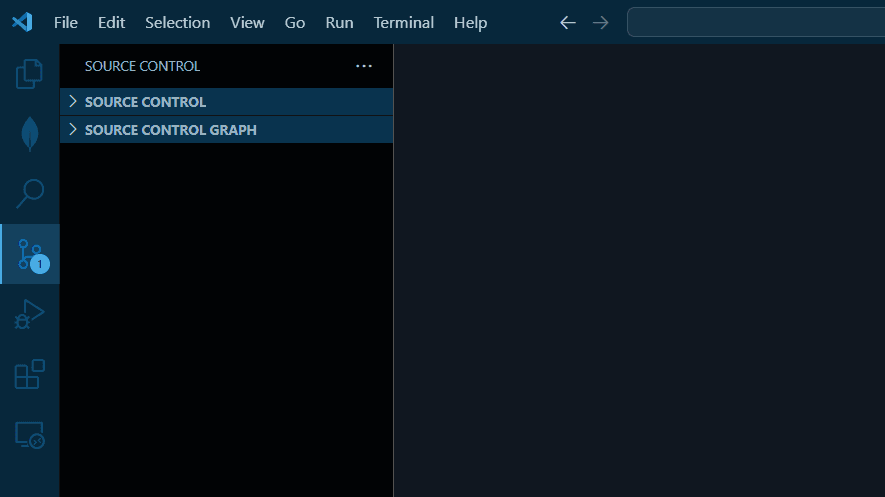885x497 pixels.
Task: Expand the SOURCE CONTROL section
Action: (226, 102)
